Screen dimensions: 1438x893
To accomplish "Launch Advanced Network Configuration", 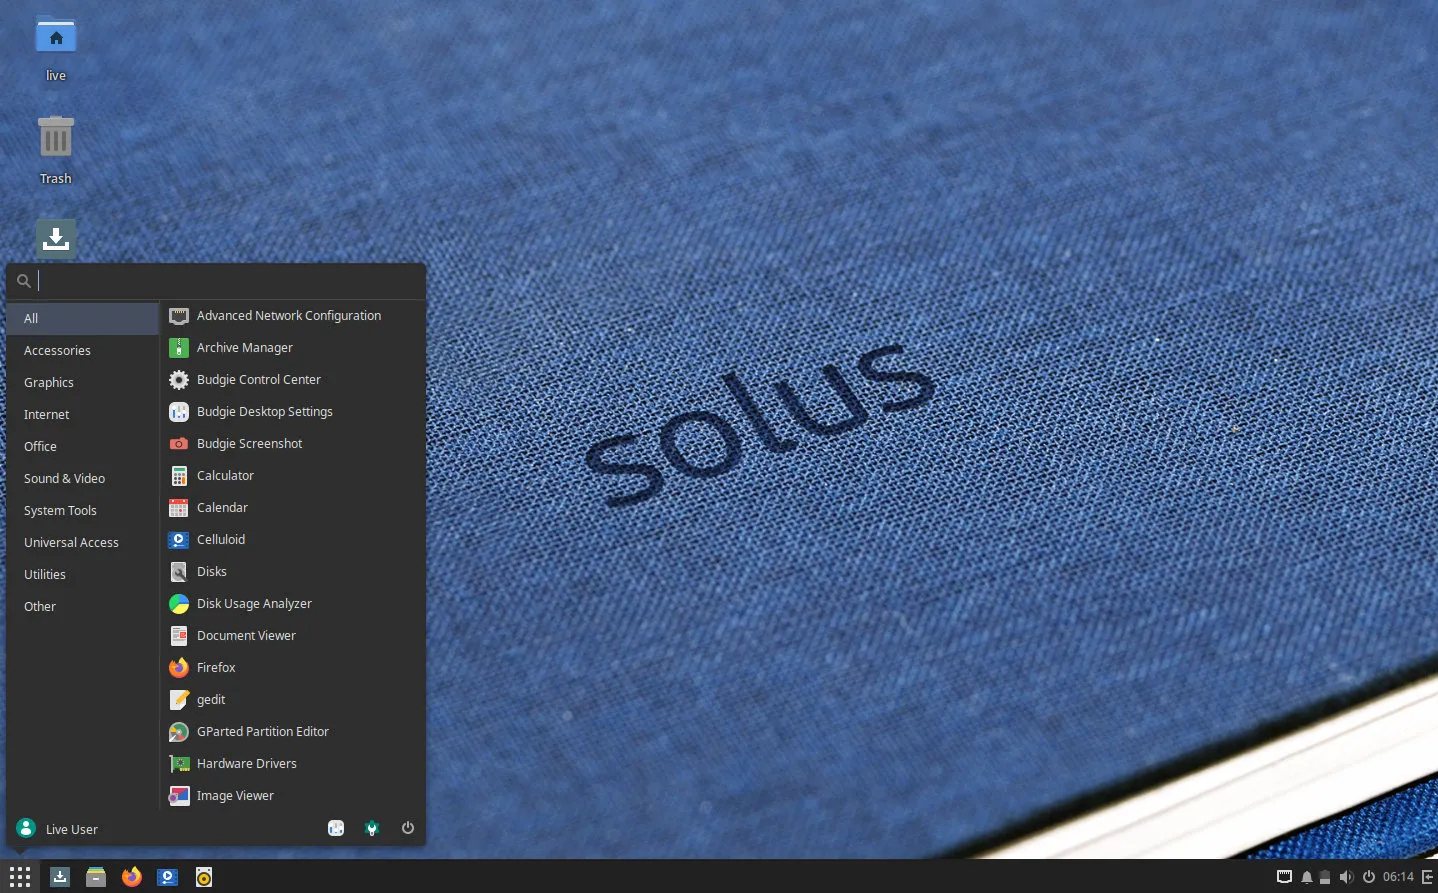I will 292,316.
